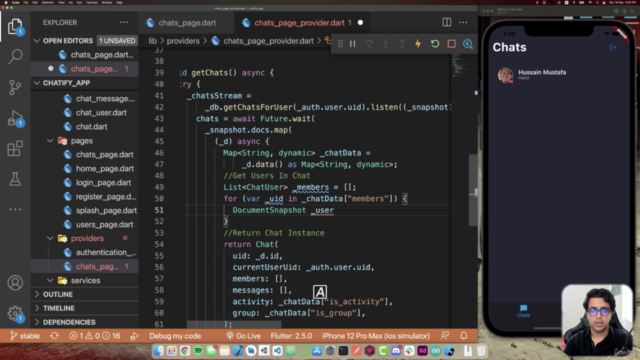This screenshot has width=640, height=360.
Task: Open Explorer views and more actions
Action: (124, 22)
